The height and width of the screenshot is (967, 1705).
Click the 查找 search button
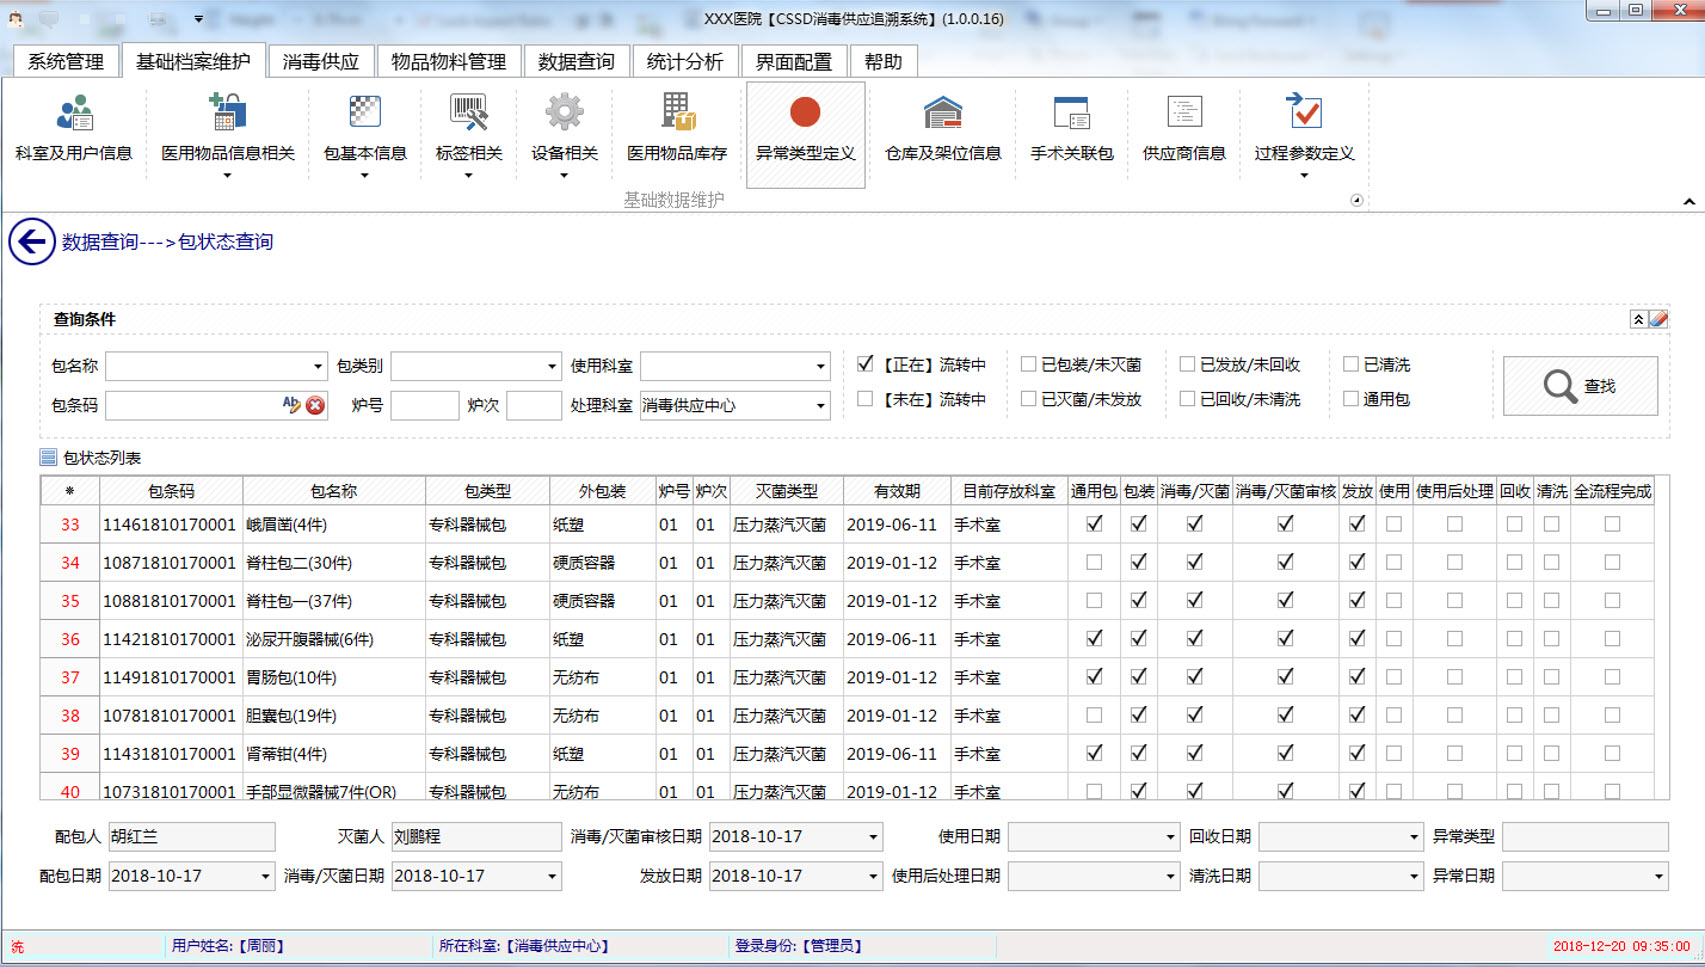coord(1578,385)
